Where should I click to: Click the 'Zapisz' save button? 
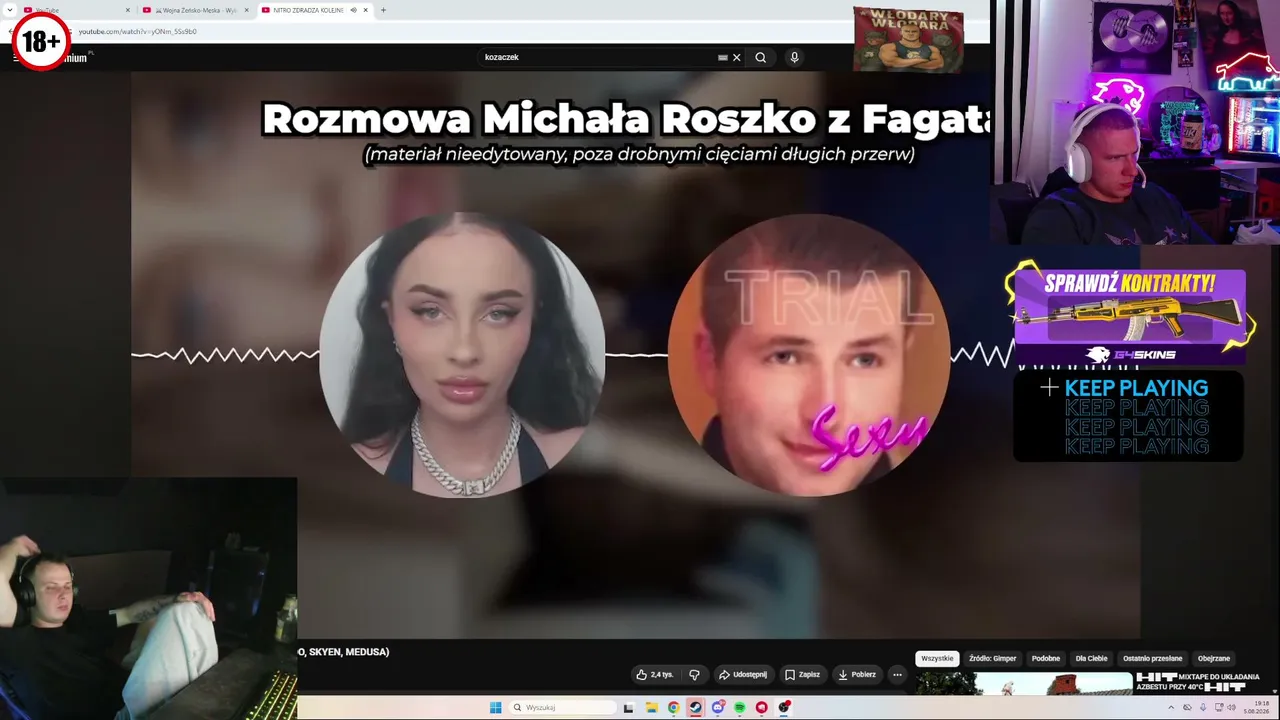pos(802,674)
